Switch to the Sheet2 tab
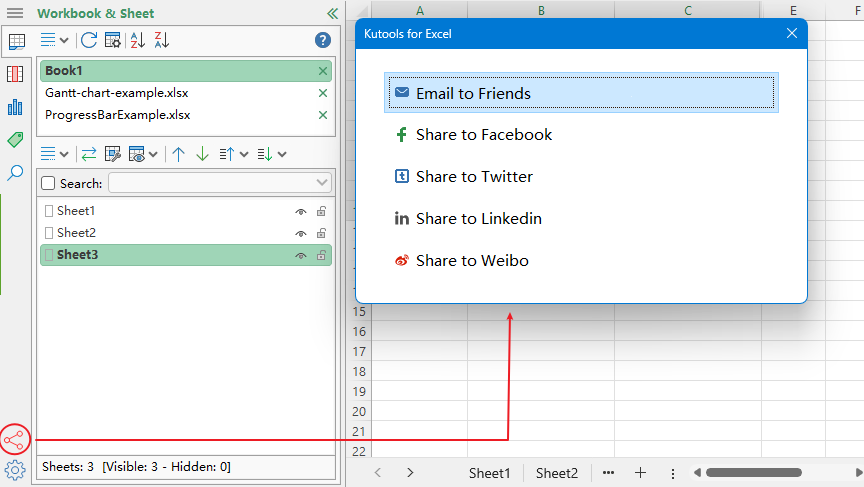The image size is (864, 487). 556,473
